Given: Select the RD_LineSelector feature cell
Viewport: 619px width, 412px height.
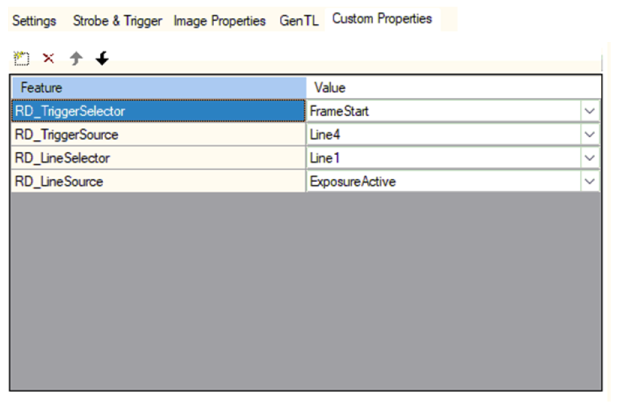Looking at the screenshot, I should (x=157, y=158).
